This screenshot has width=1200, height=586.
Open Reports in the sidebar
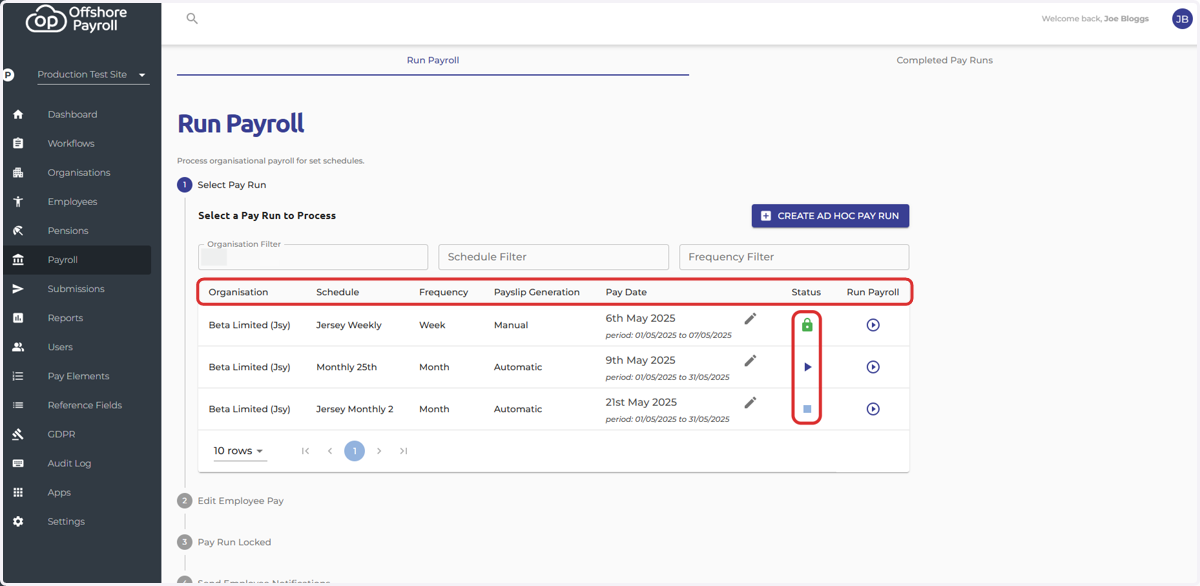point(65,318)
